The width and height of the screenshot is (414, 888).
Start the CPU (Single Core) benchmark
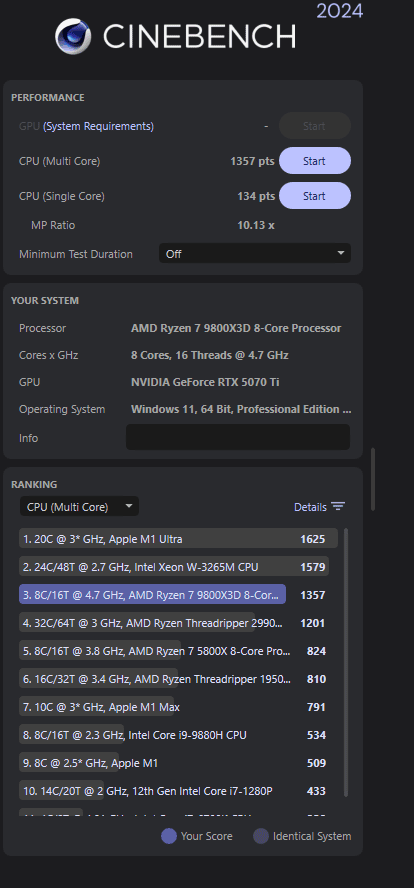tap(315, 196)
